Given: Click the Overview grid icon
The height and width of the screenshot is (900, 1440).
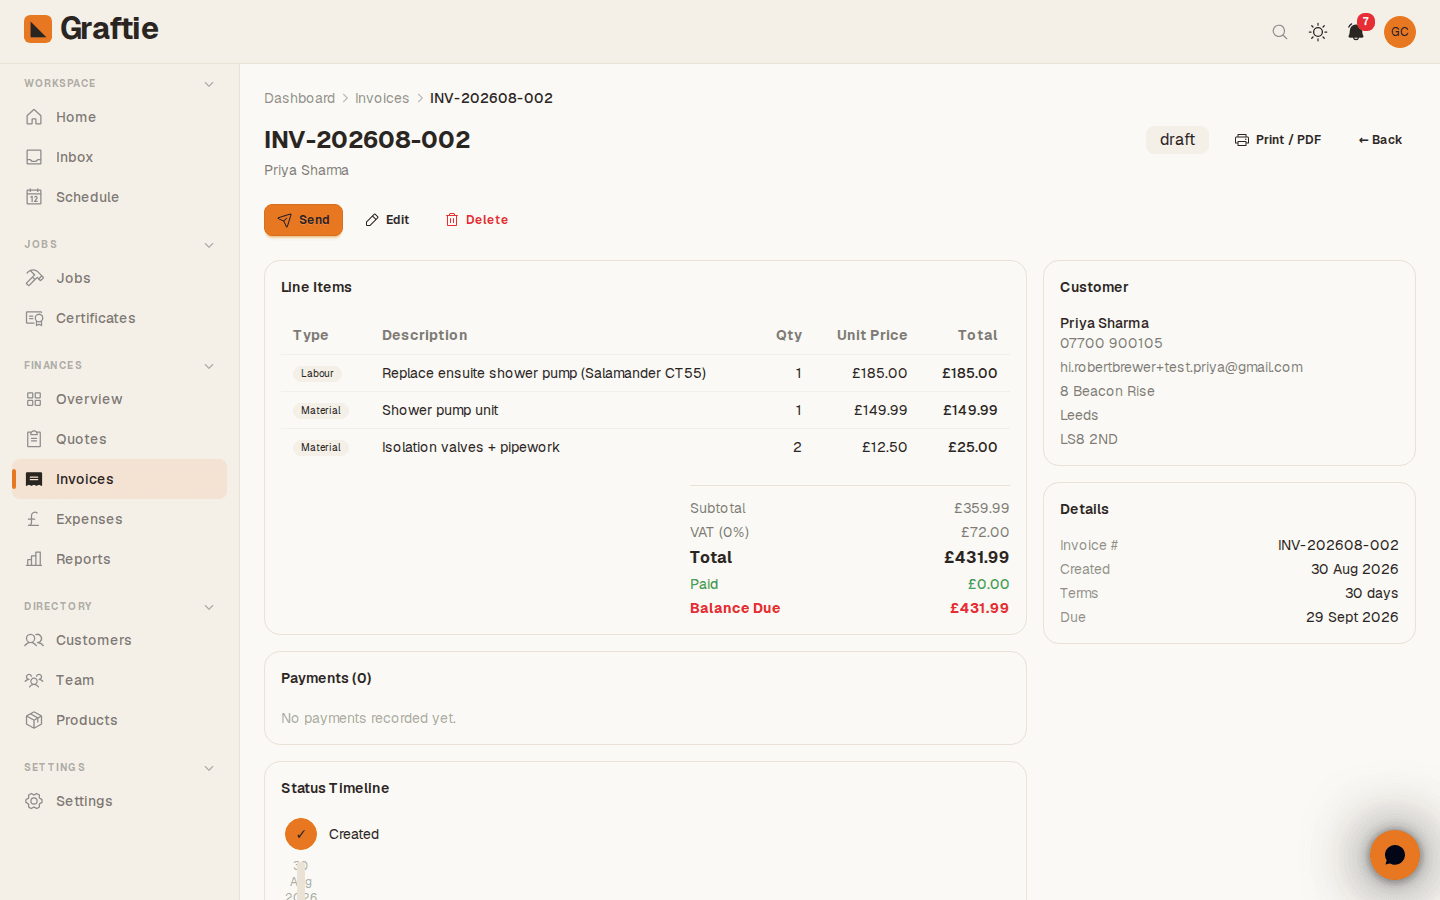Looking at the screenshot, I should point(34,399).
